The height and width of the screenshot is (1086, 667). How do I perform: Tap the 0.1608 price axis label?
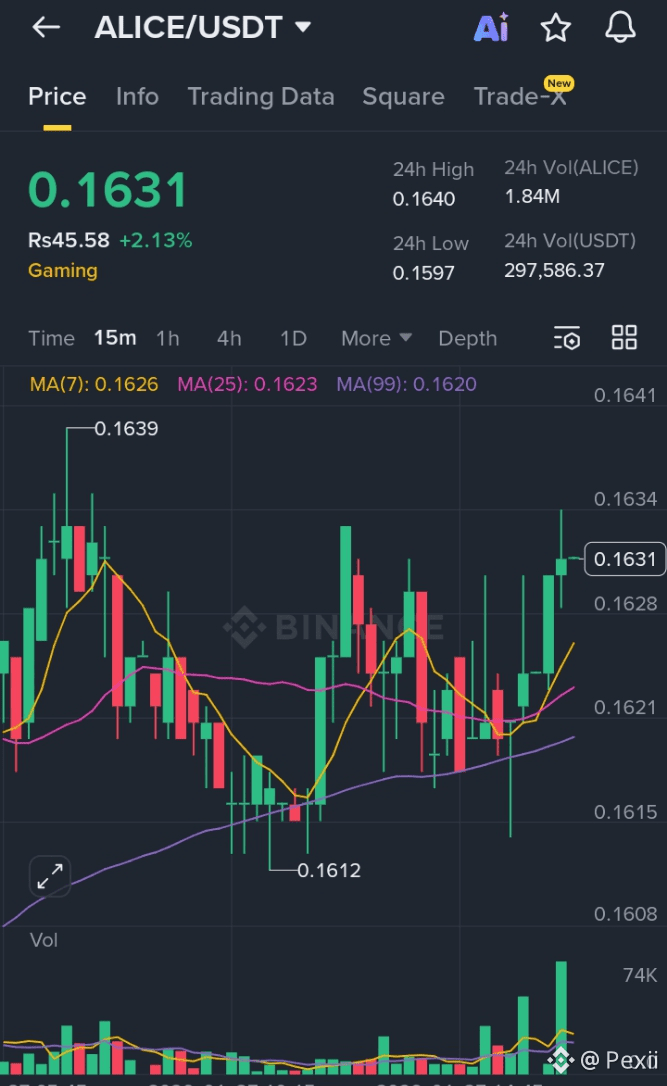[x=625, y=914]
